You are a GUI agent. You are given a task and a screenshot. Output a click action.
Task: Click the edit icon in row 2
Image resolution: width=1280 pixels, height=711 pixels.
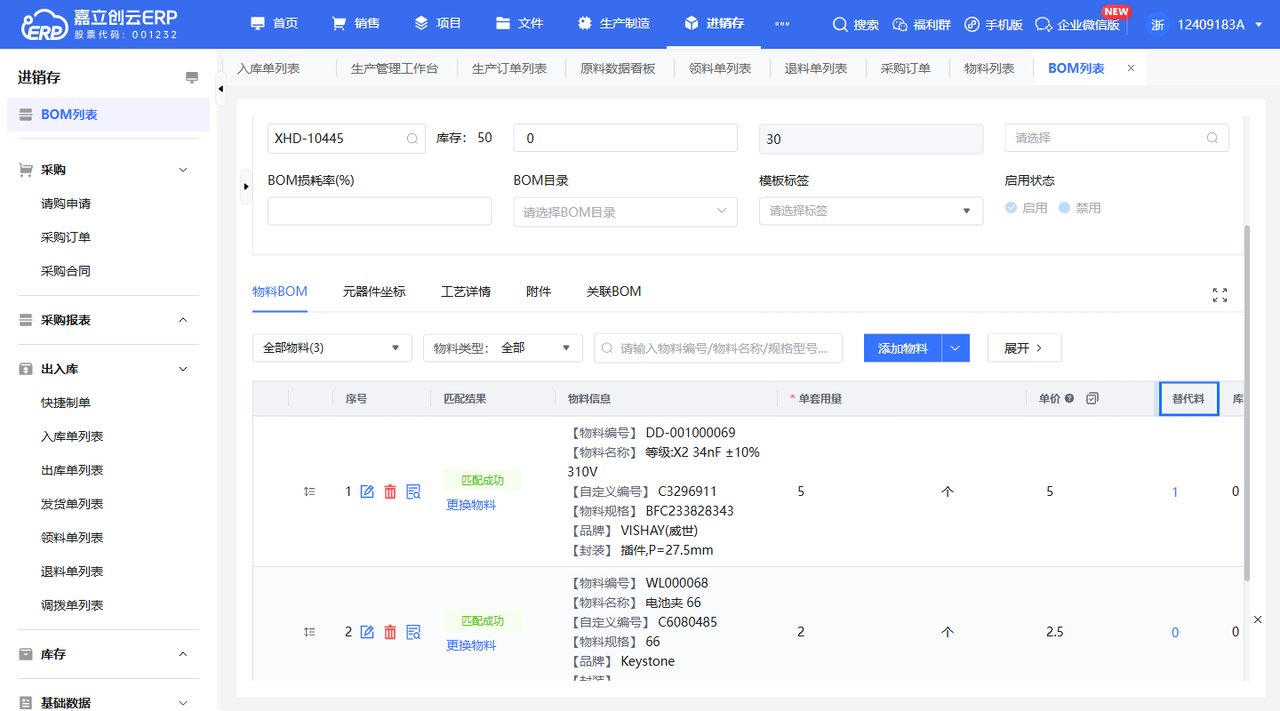tap(367, 632)
